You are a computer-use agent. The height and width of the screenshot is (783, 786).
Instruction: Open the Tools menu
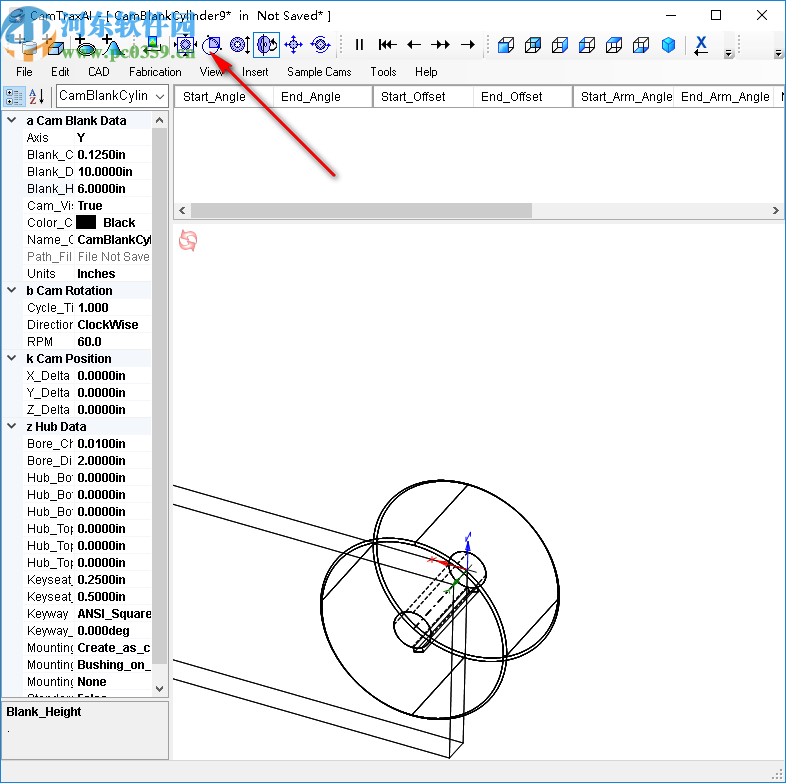(383, 72)
